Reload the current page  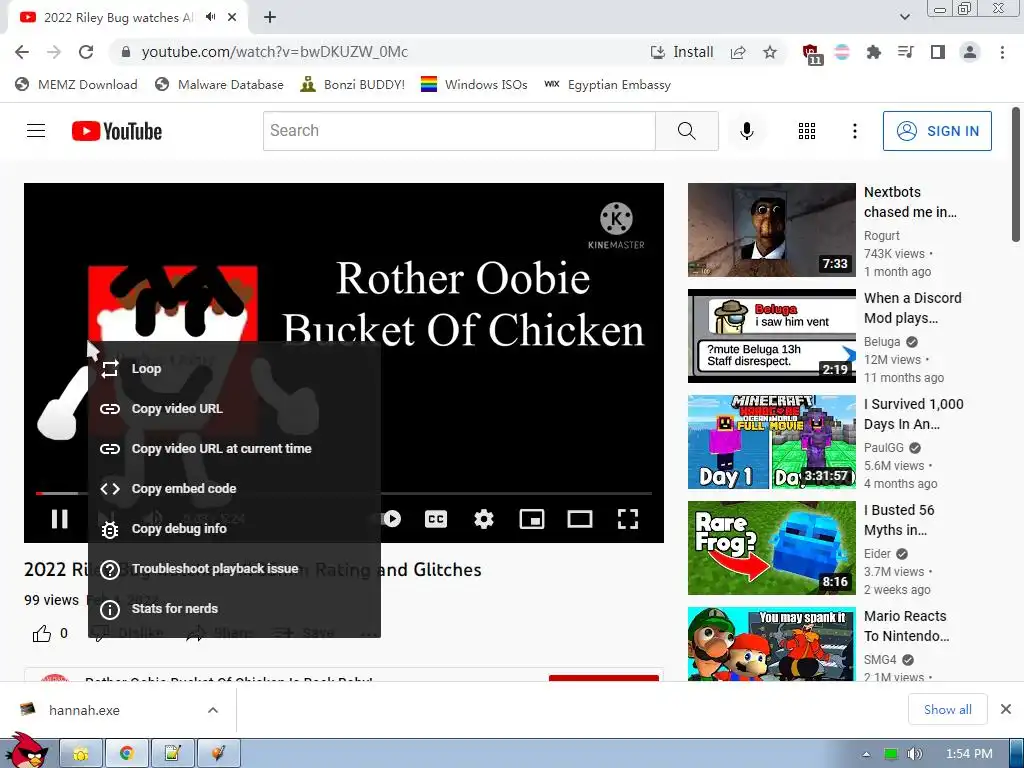coord(86,52)
